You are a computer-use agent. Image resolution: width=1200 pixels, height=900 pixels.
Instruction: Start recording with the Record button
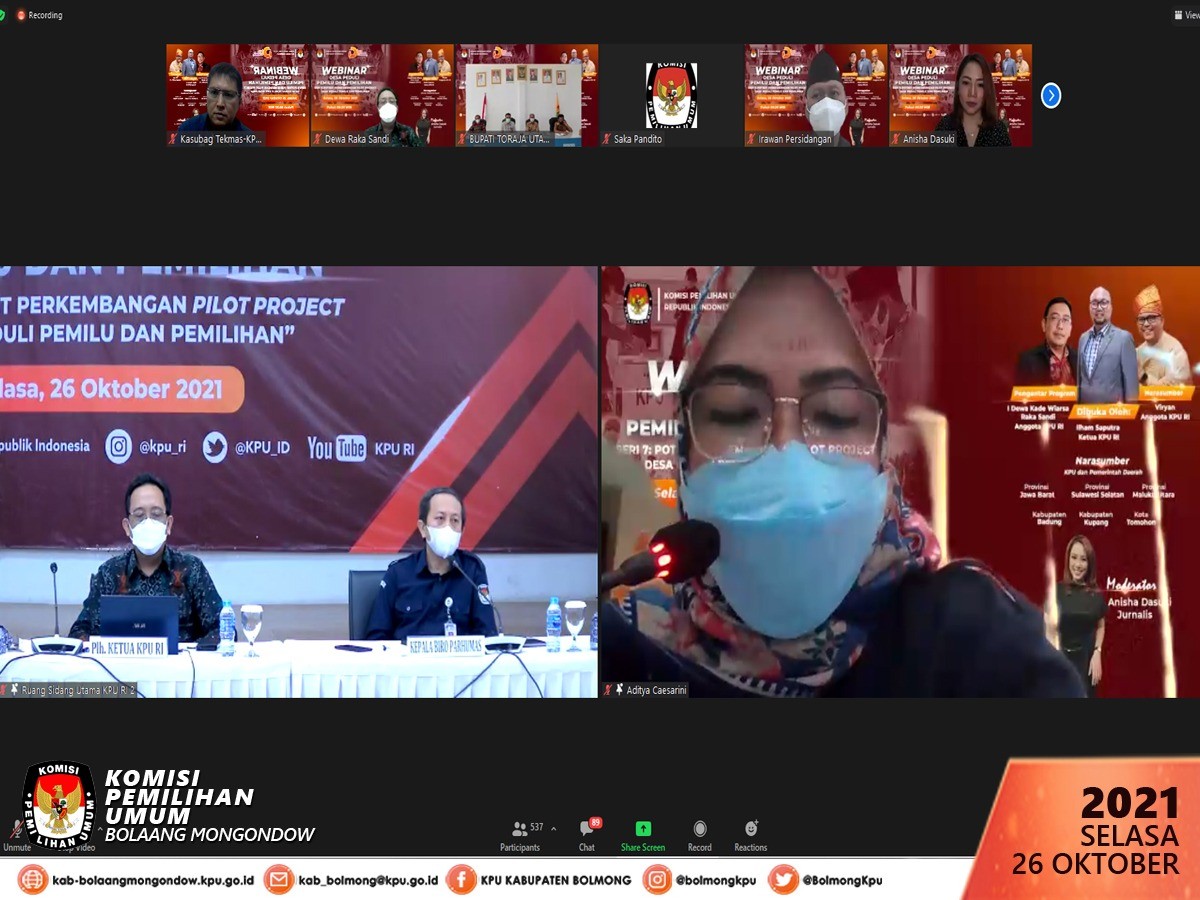coord(699,835)
